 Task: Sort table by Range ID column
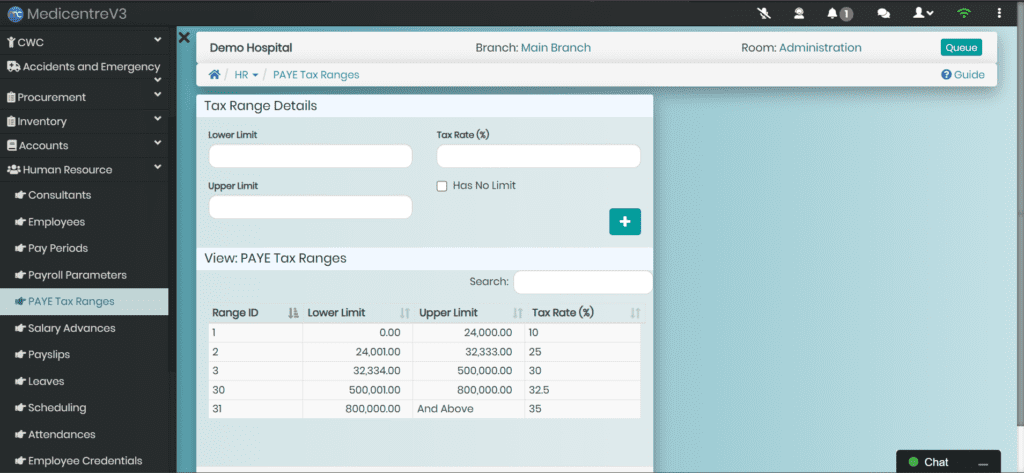(255, 313)
